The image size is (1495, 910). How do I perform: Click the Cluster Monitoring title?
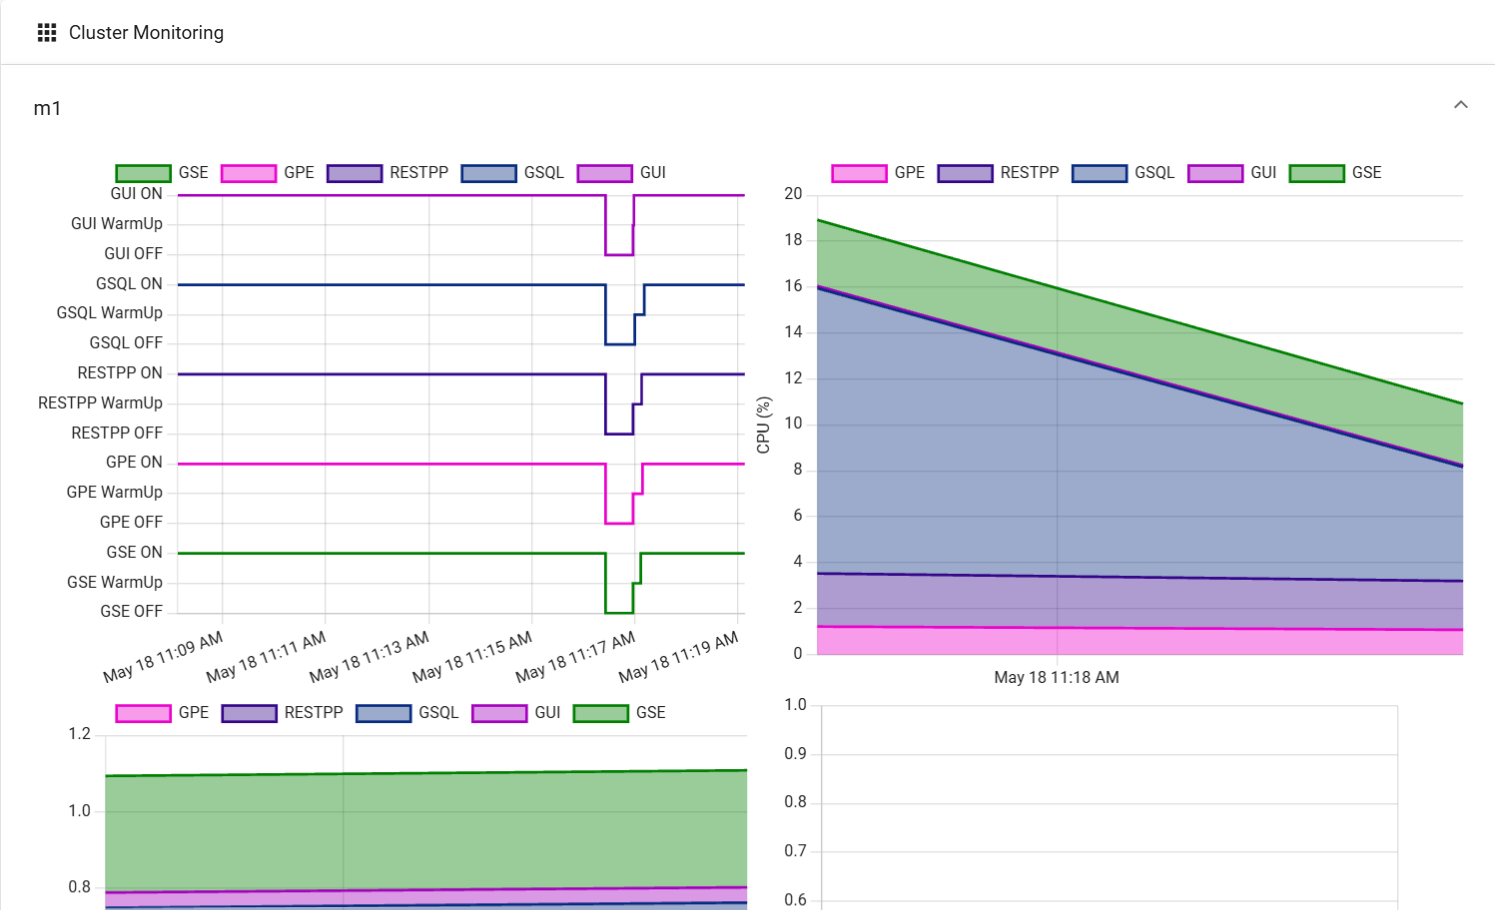[x=146, y=33]
